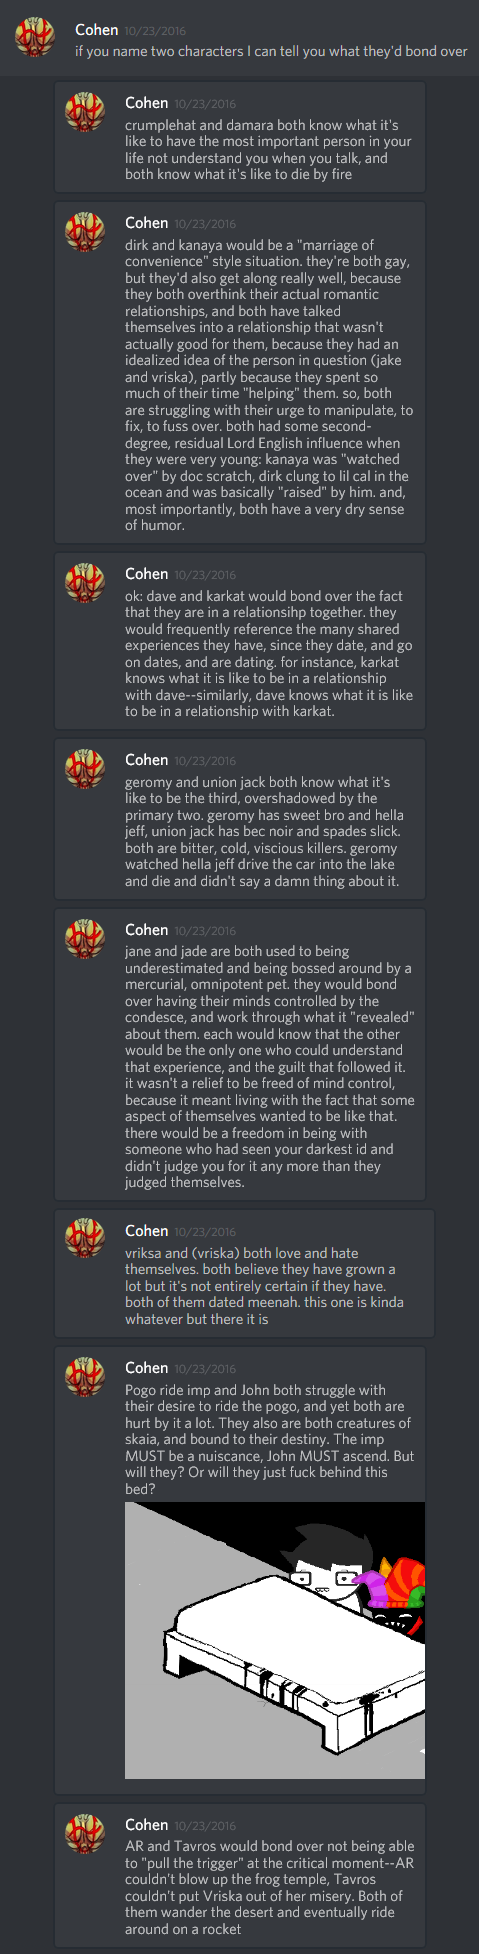
Task: Click avatar beside the dave and karkat message
Action: pos(85,583)
